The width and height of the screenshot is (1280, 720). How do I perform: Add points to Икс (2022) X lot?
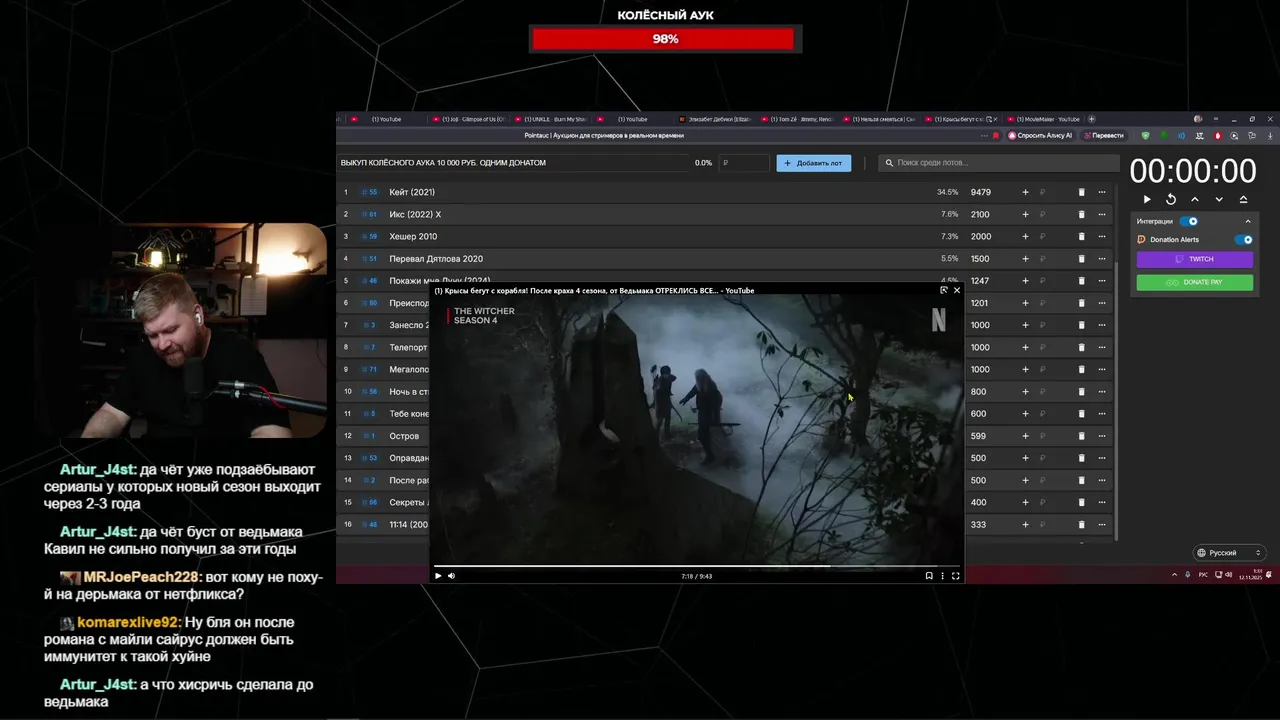pyautogui.click(x=1025, y=214)
